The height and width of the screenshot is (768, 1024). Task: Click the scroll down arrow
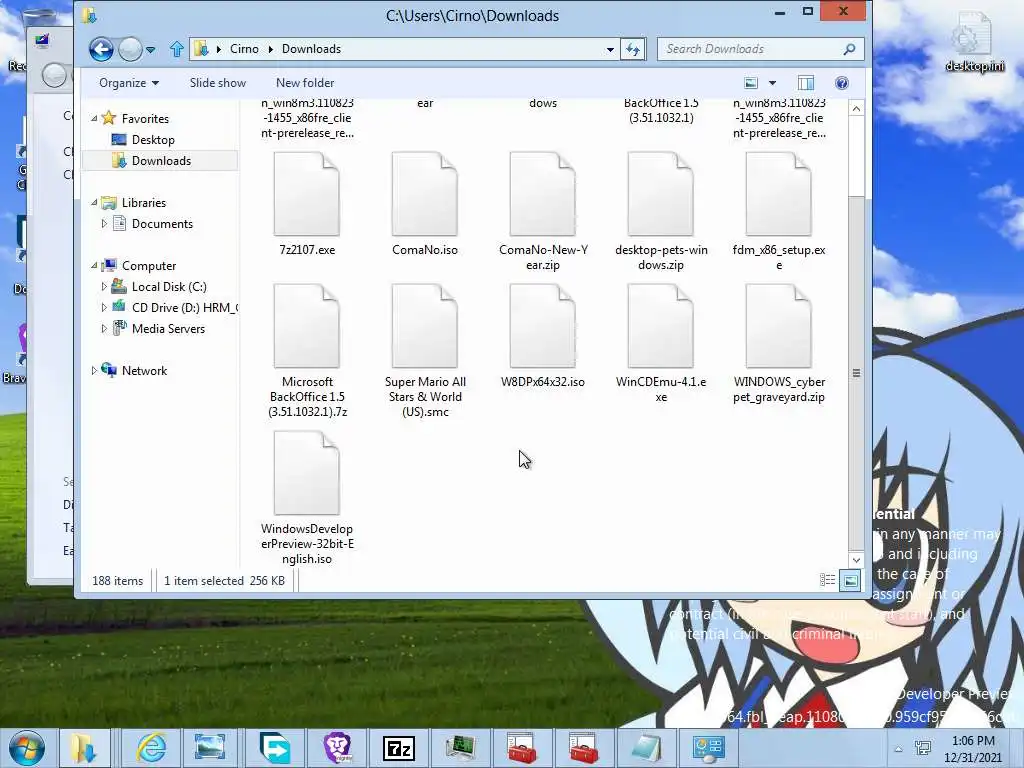(856, 560)
